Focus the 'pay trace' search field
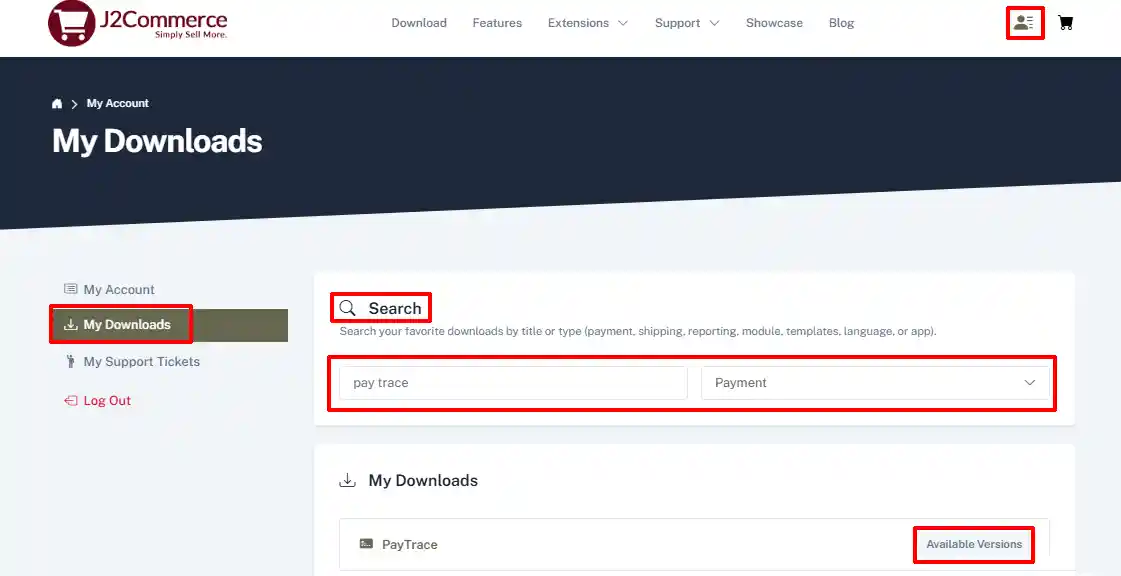This screenshot has height=576, width=1121. [x=513, y=383]
